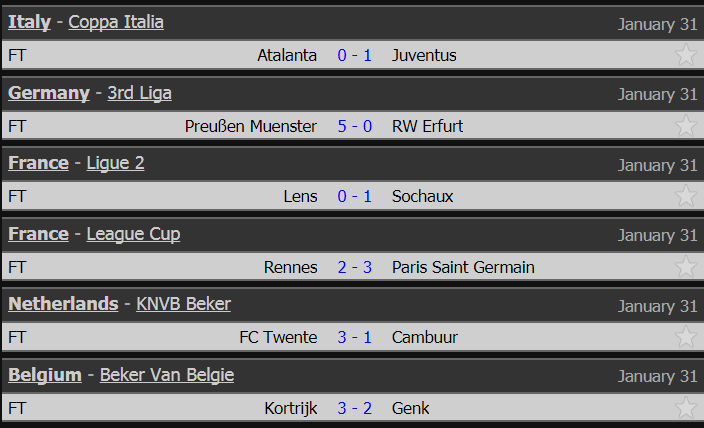Open the 3rd Liga league link

pos(140,93)
